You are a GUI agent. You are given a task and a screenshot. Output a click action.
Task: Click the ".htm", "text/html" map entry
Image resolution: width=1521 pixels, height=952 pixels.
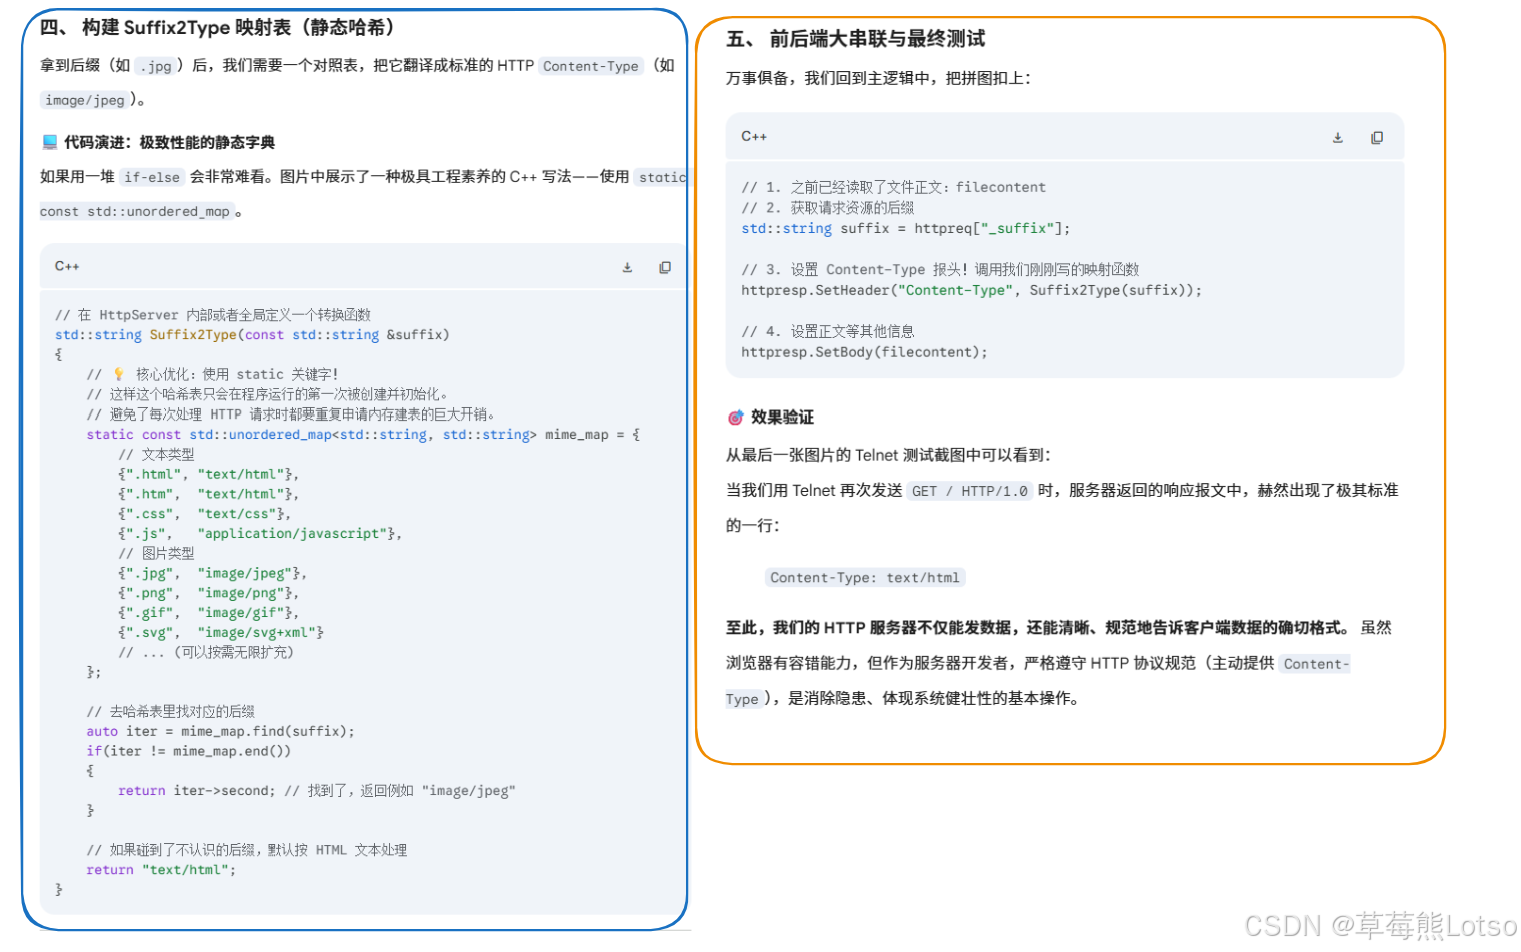coord(208,494)
